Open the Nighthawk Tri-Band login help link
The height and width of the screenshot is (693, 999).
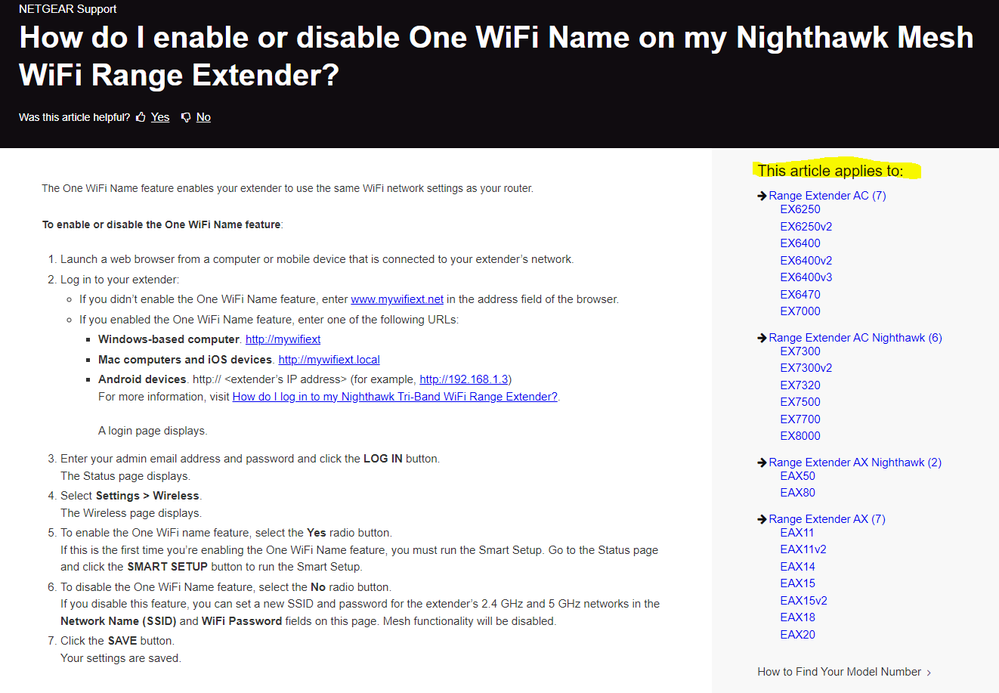(x=395, y=397)
